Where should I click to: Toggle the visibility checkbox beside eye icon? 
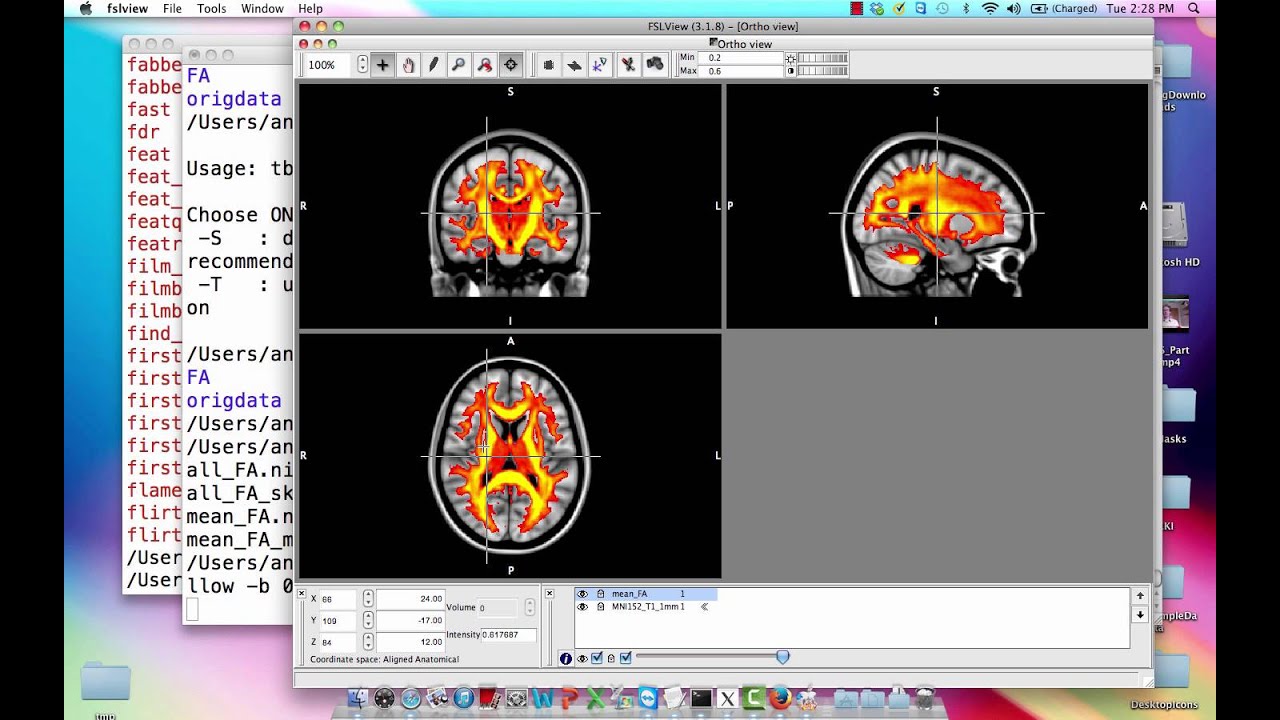coord(597,658)
